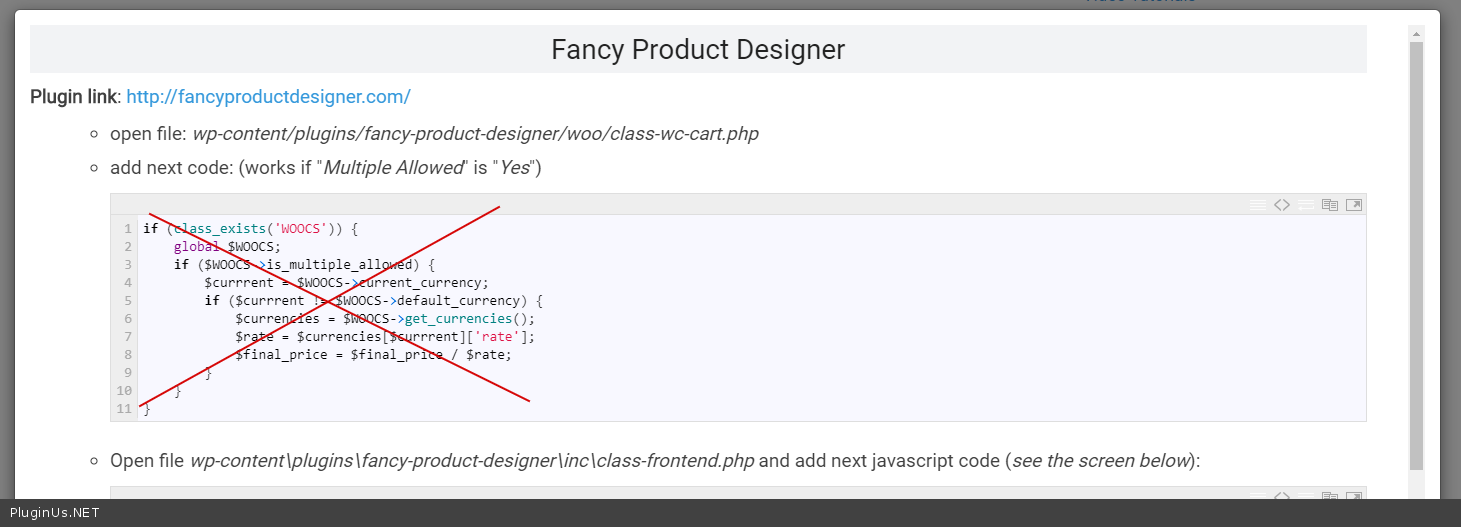Viewport: 1461px width, 527px height.
Task: Toggle plain code view in first code block
Action: pyautogui.click(x=1282, y=205)
